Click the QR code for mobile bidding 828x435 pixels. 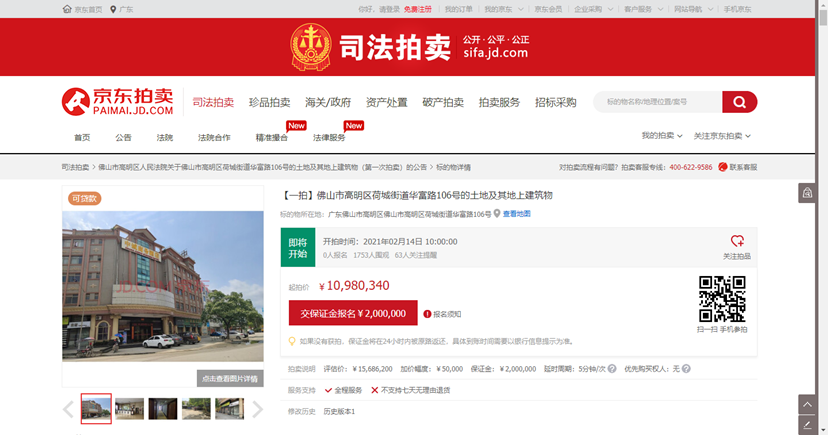(722, 299)
